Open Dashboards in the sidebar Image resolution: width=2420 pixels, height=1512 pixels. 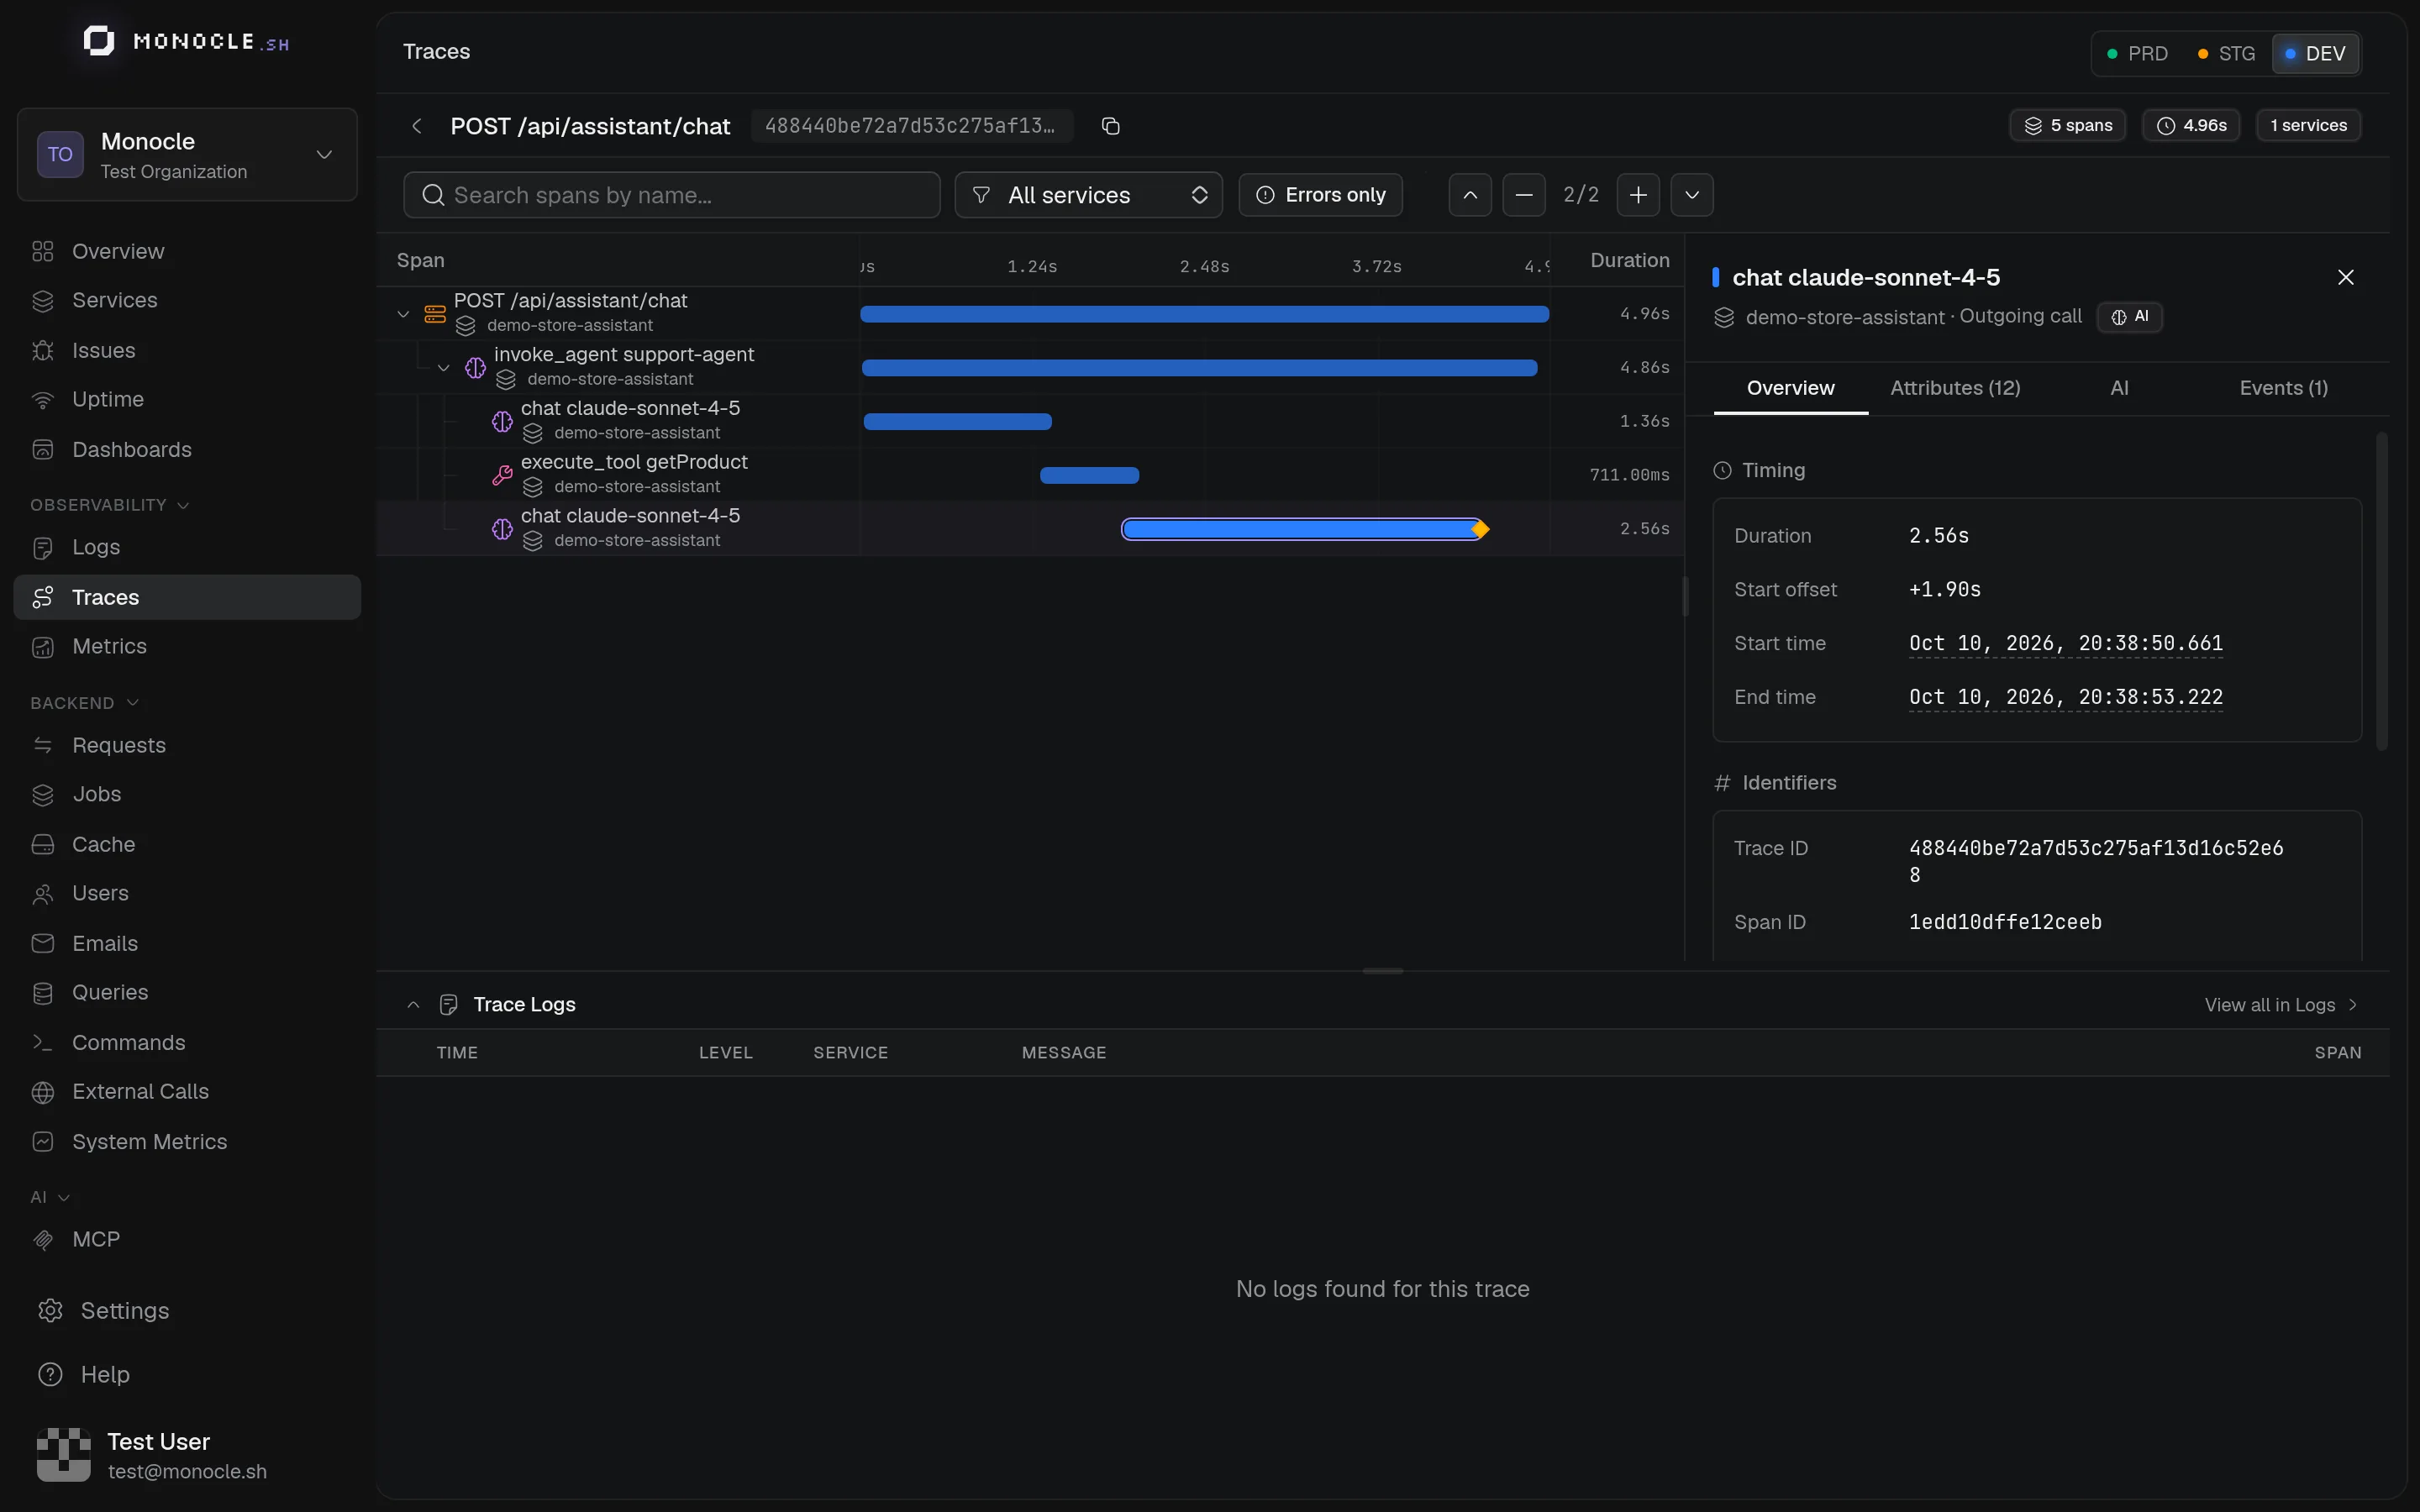pos(187,449)
